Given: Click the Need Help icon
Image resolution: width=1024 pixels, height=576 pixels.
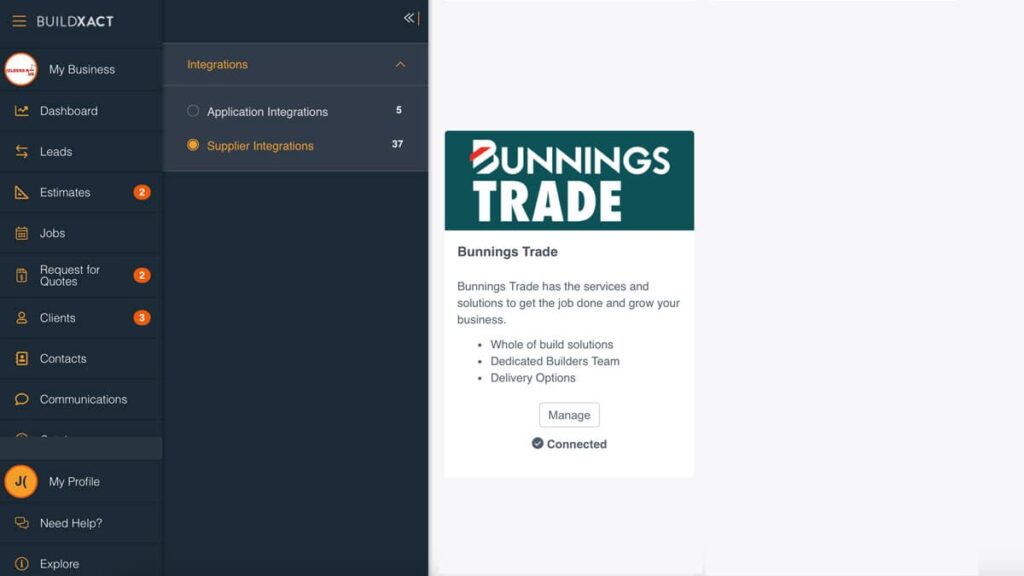Looking at the screenshot, I should (x=22, y=523).
